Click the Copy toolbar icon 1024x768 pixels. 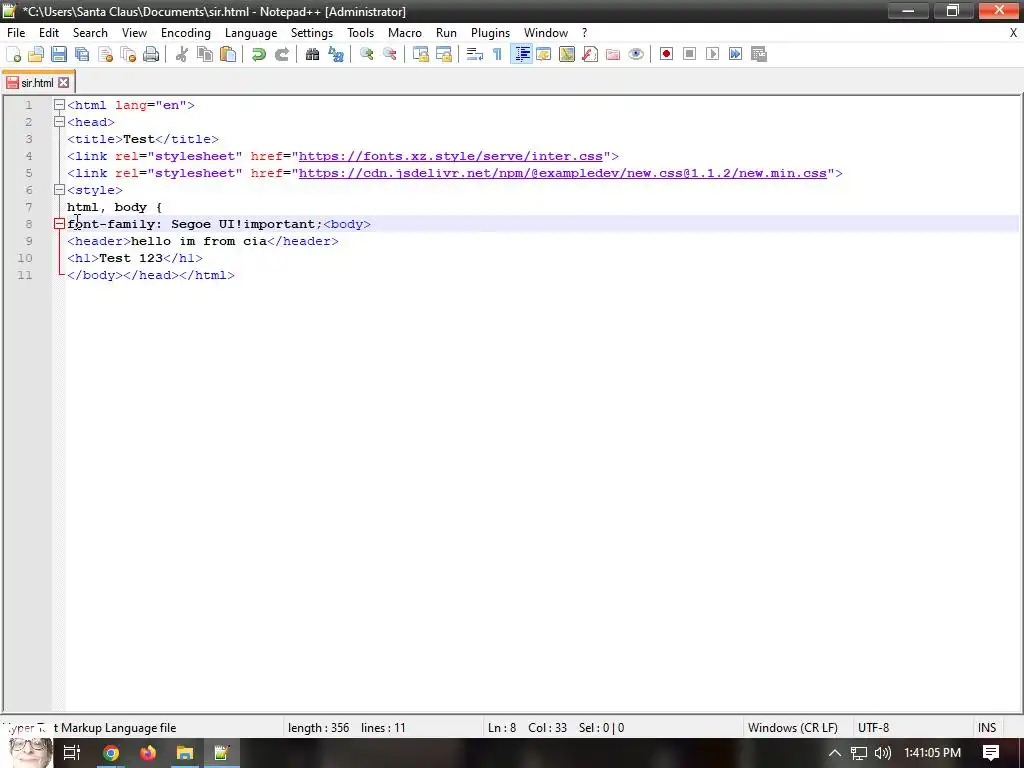(204, 54)
